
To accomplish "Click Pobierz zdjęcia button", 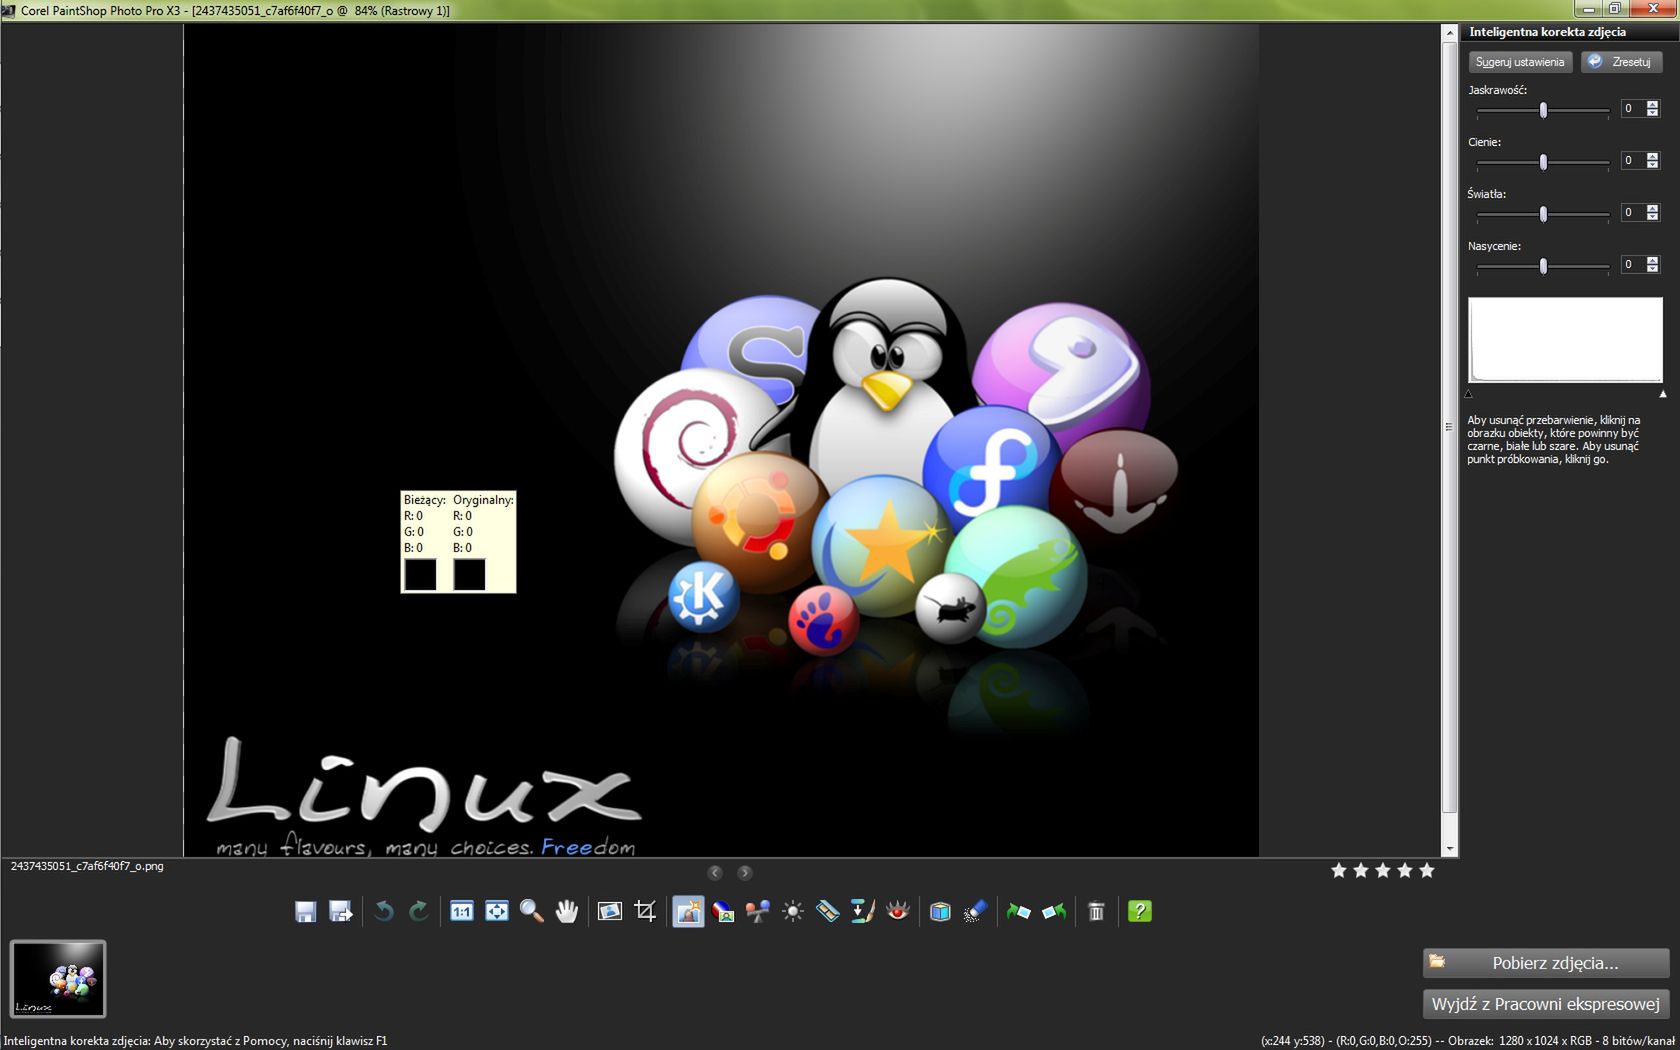I will (x=1546, y=963).
